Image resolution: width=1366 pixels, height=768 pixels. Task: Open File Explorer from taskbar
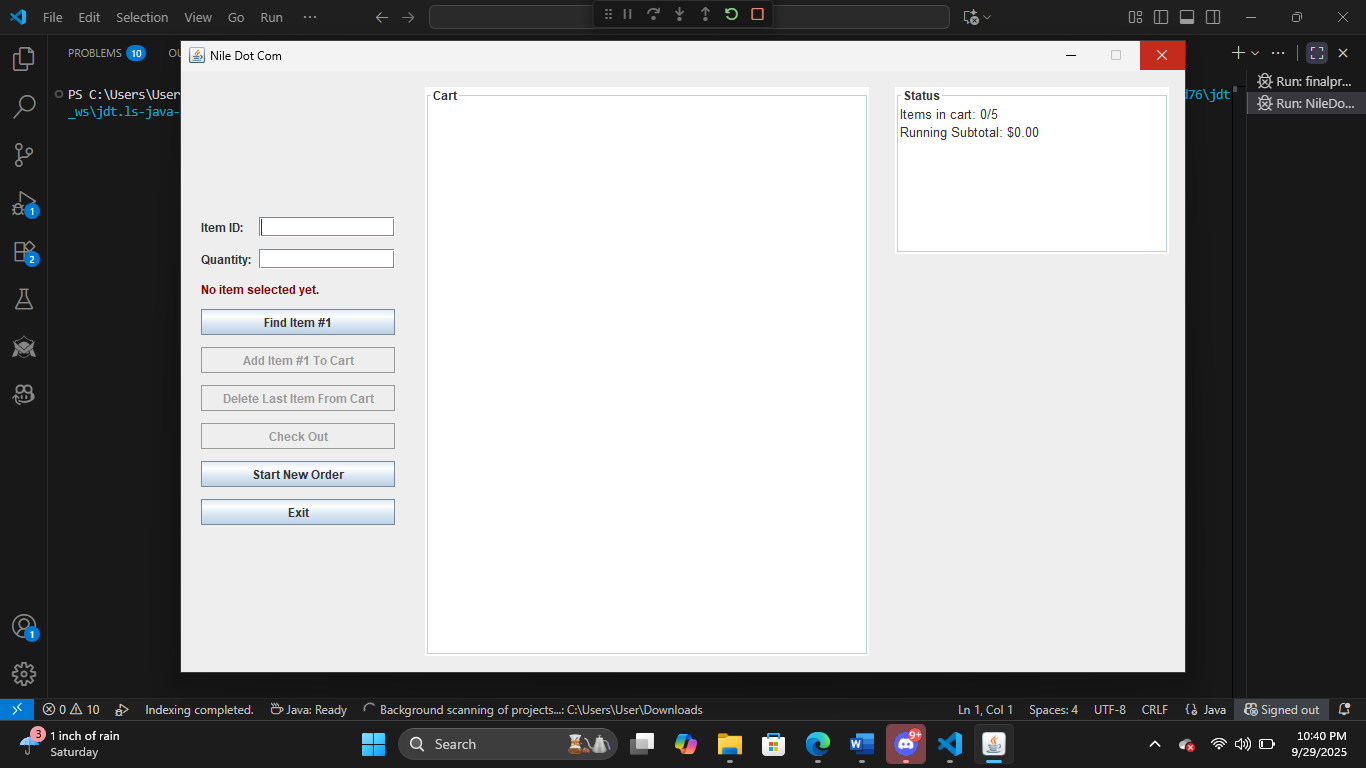pyautogui.click(x=729, y=744)
